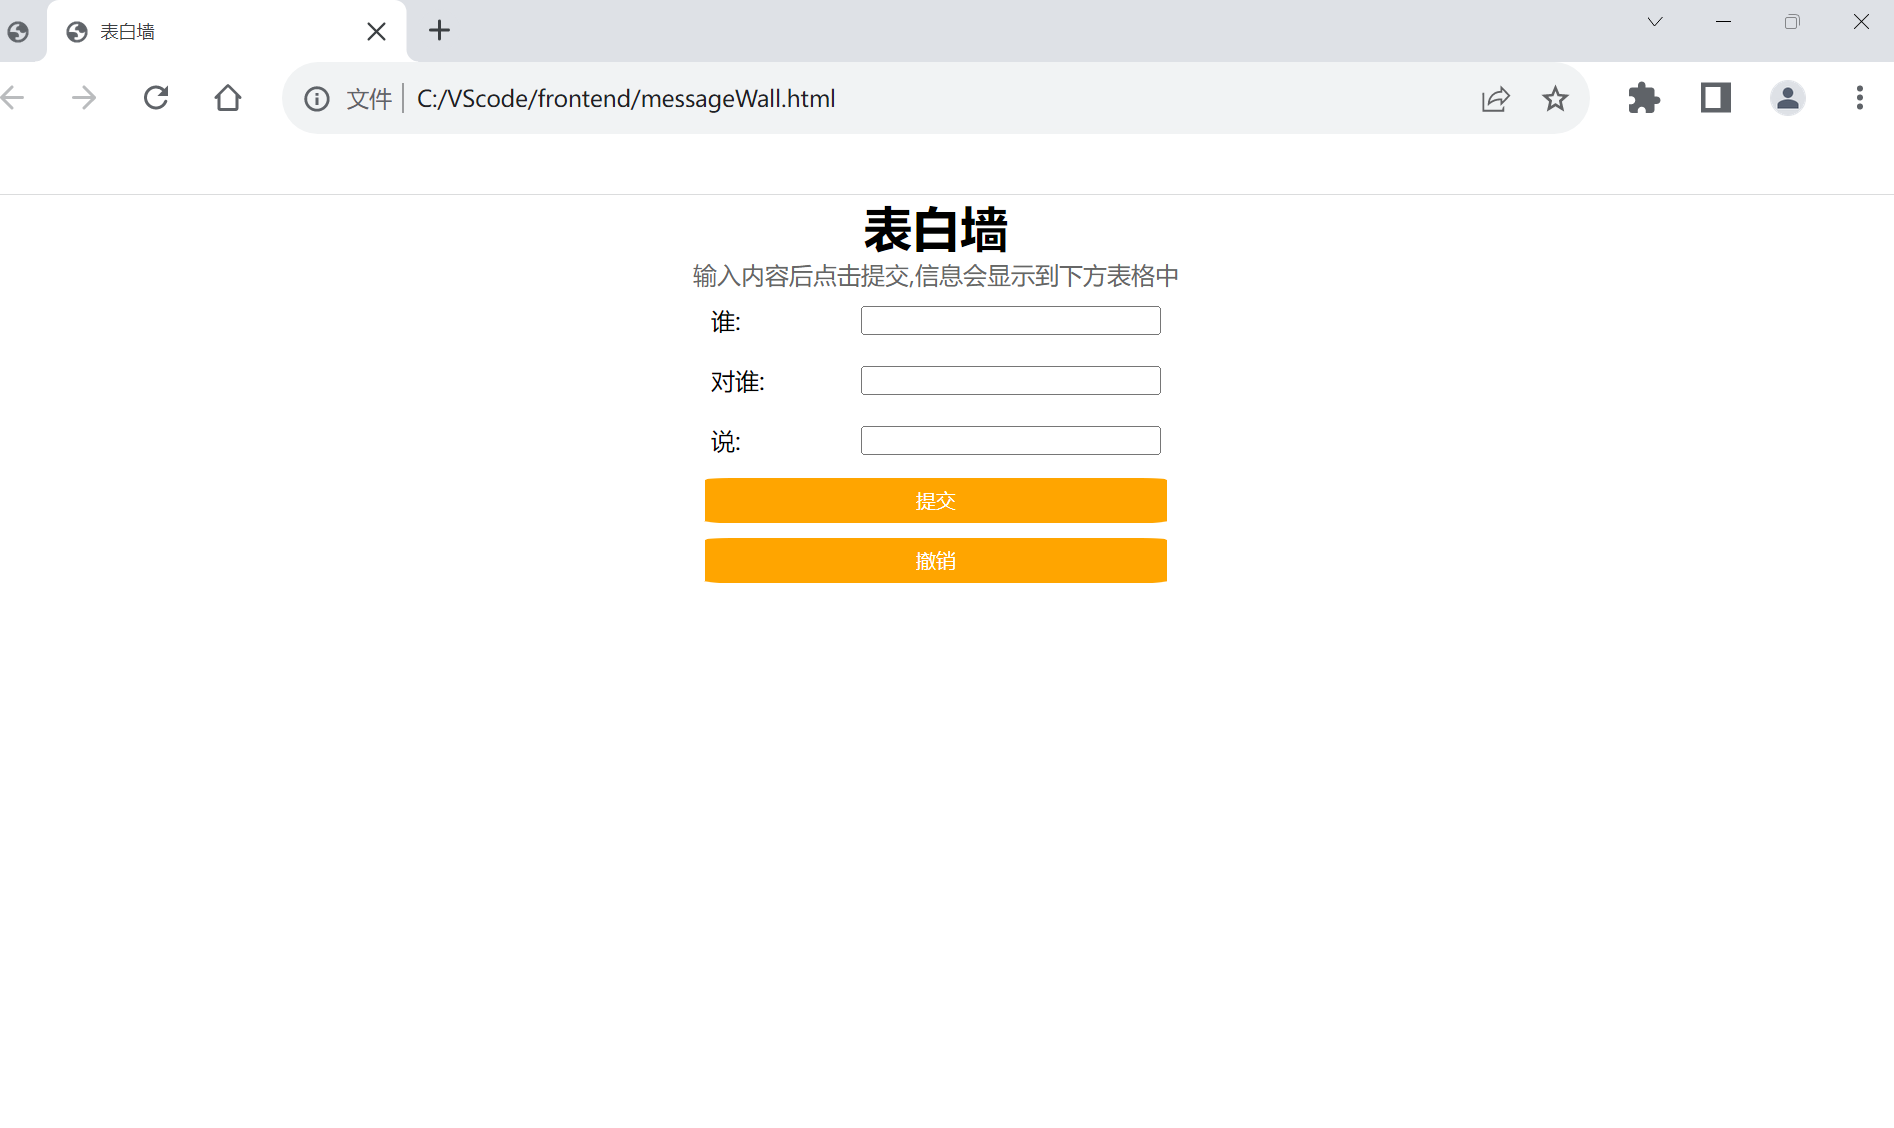Open the profile avatar menu
This screenshot has width=1894, height=1128.
tap(1788, 98)
